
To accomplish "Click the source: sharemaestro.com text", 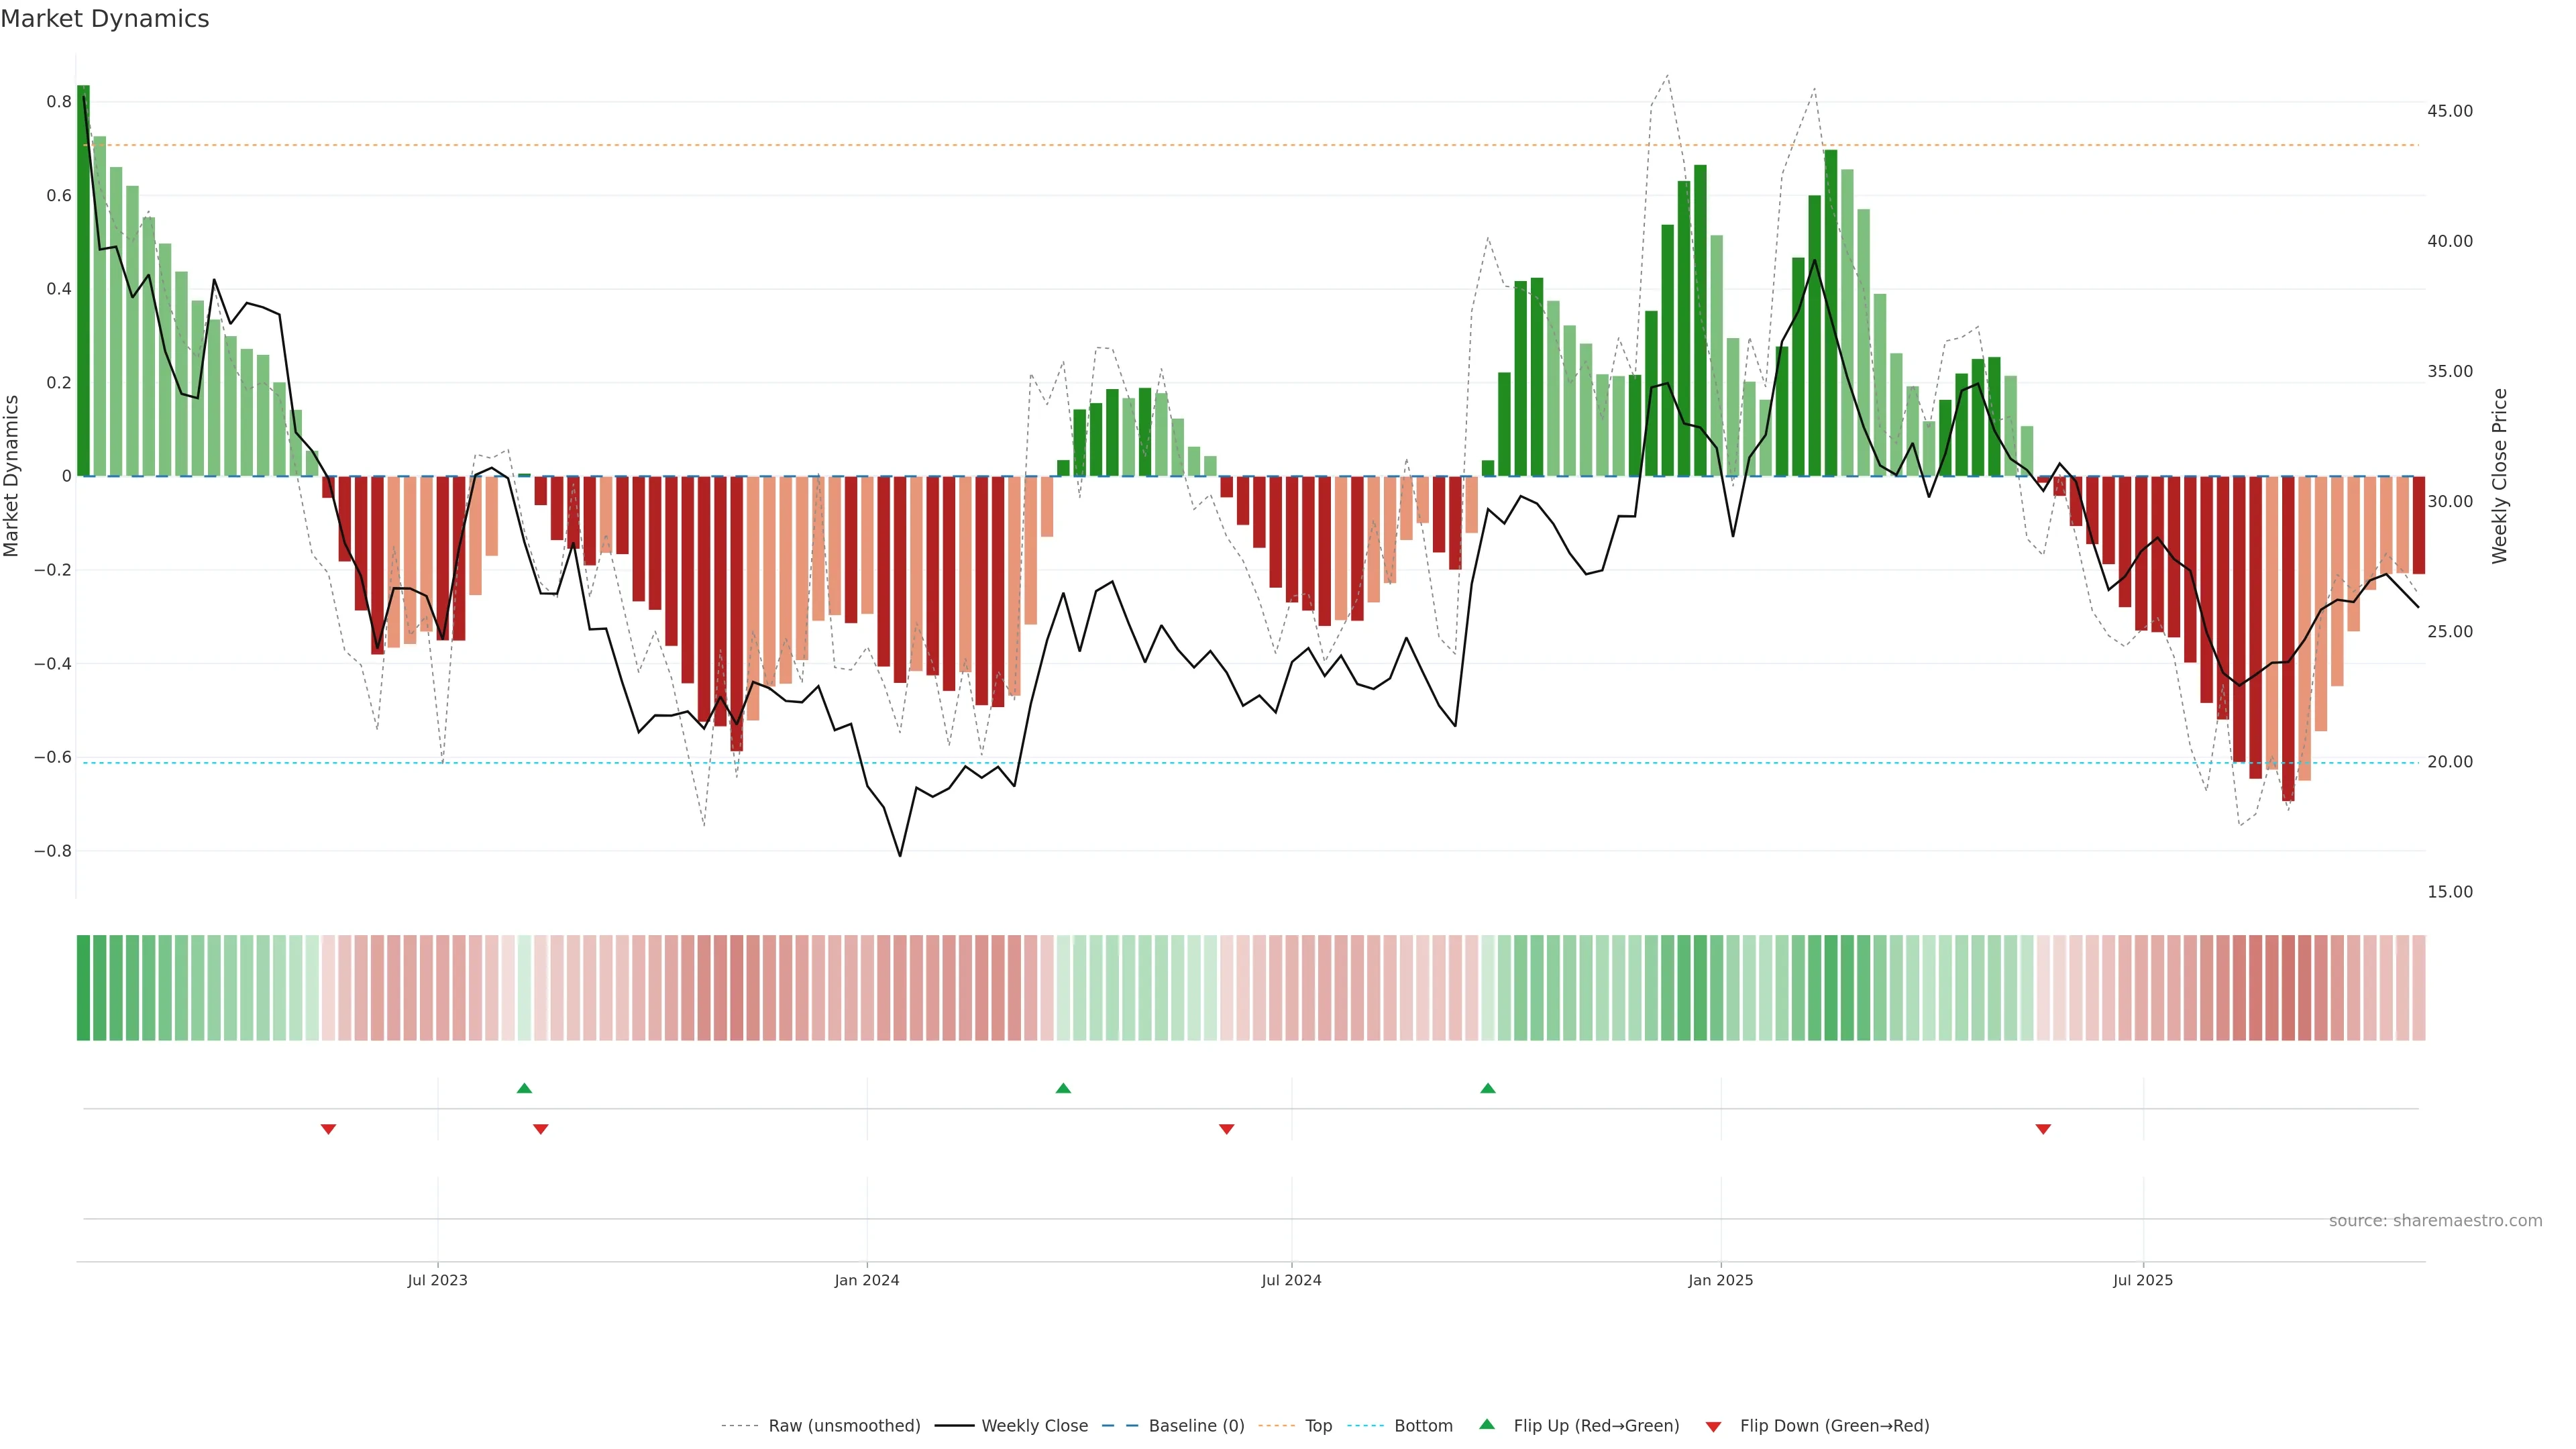I will coord(2435,1221).
